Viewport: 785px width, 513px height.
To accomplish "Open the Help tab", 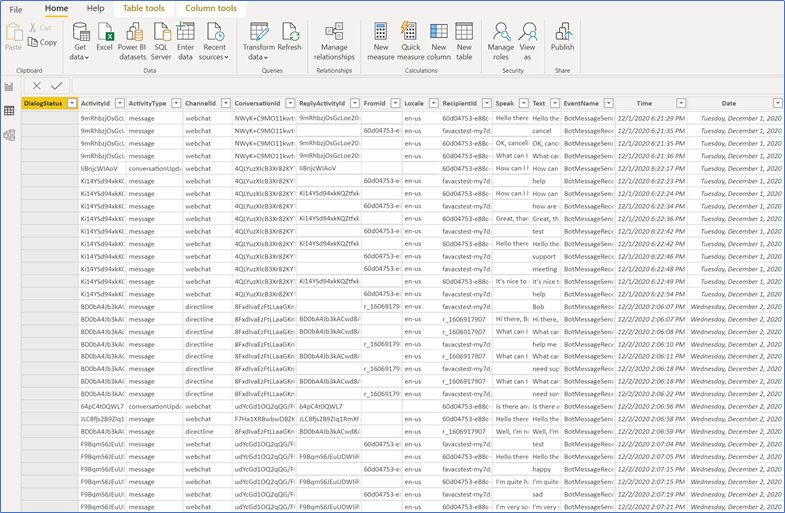I will pyautogui.click(x=95, y=9).
